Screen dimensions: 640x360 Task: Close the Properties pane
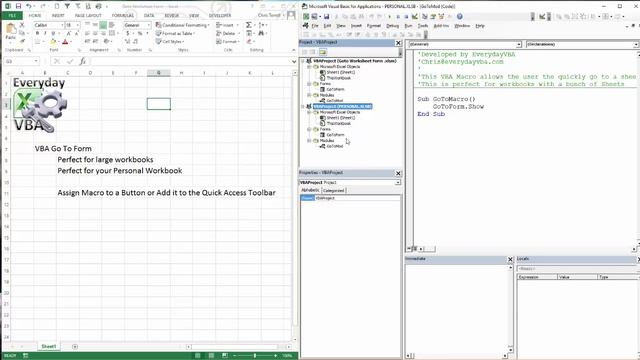pyautogui.click(x=398, y=173)
